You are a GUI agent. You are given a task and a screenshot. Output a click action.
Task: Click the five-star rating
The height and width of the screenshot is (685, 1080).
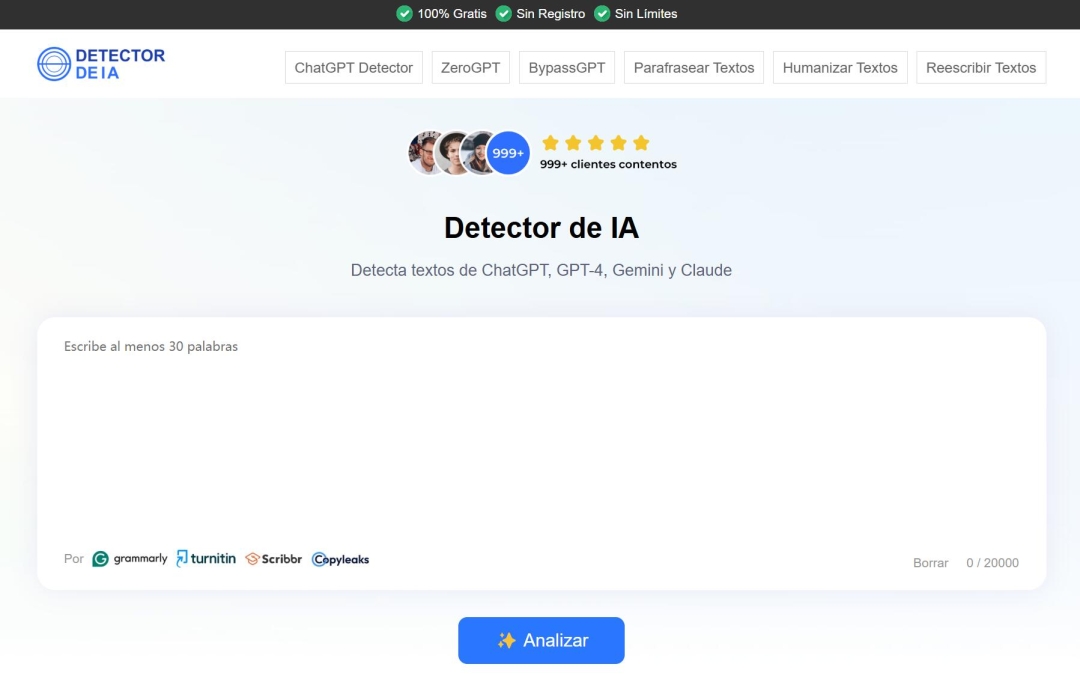pos(596,143)
